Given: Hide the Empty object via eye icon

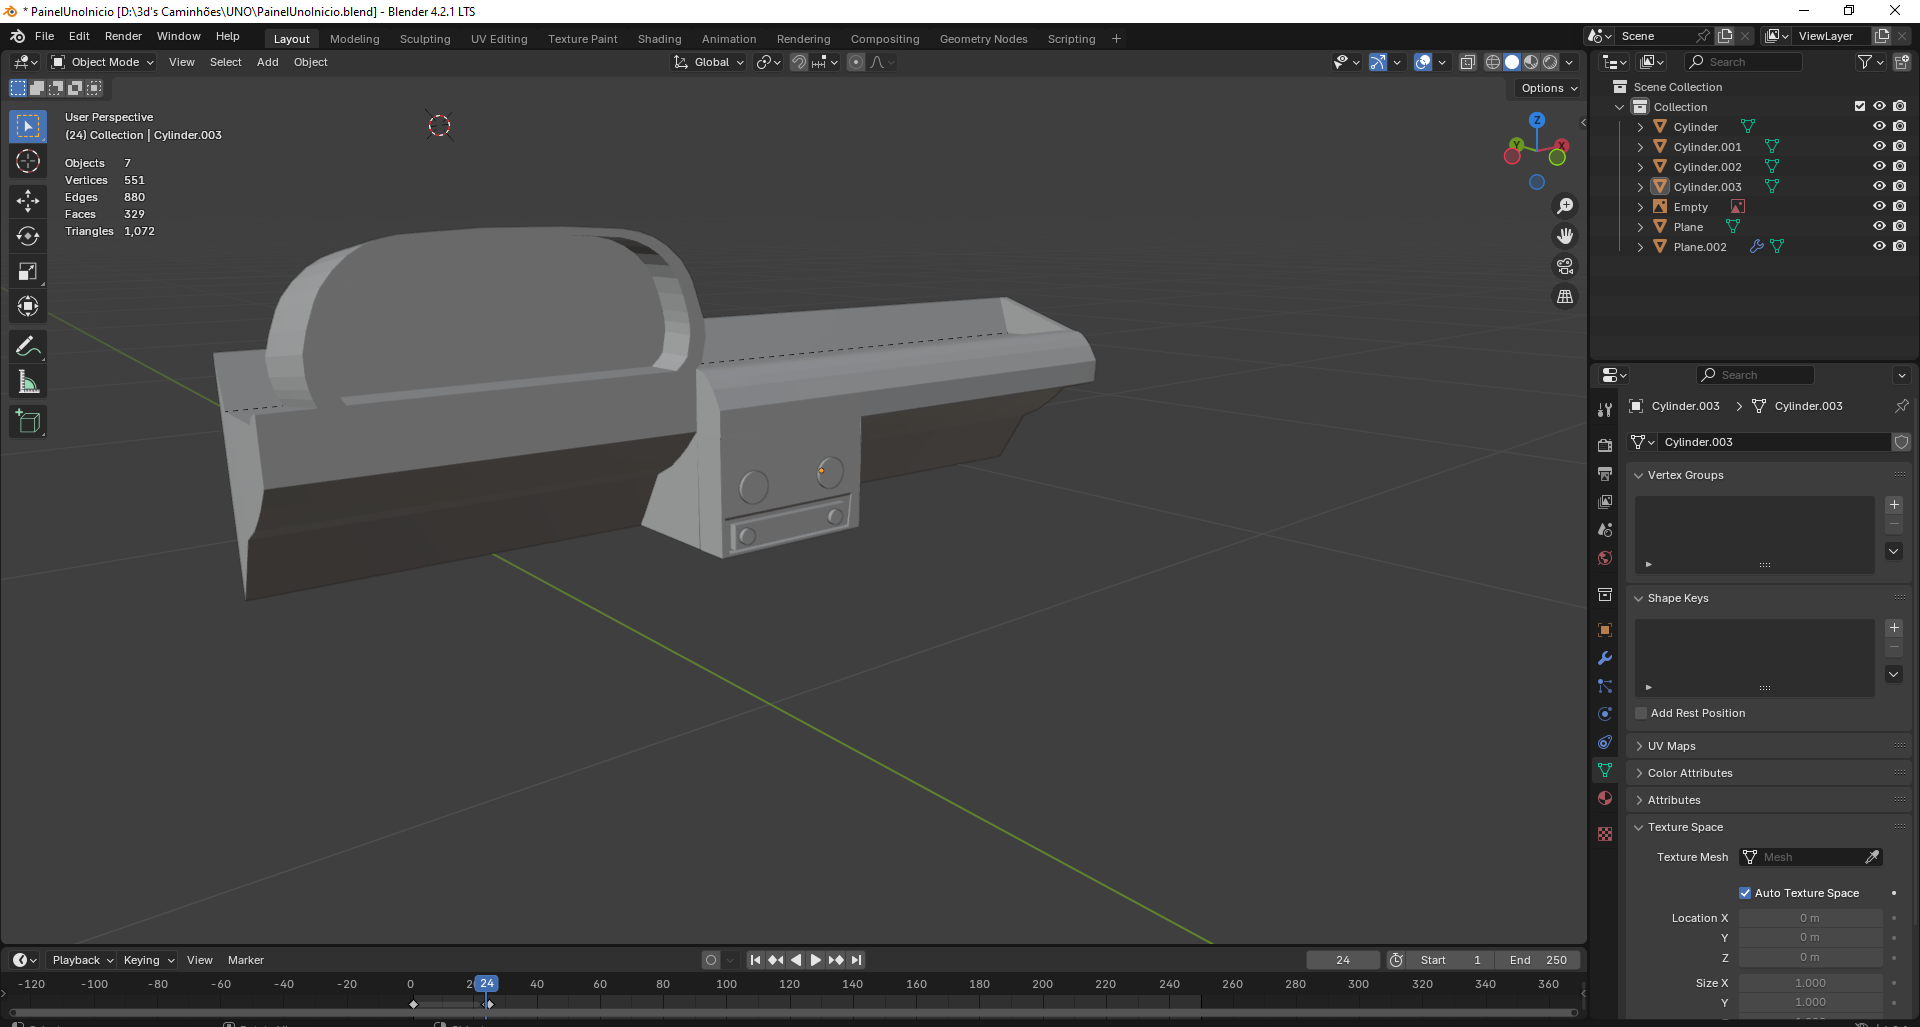Looking at the screenshot, I should click(x=1879, y=206).
